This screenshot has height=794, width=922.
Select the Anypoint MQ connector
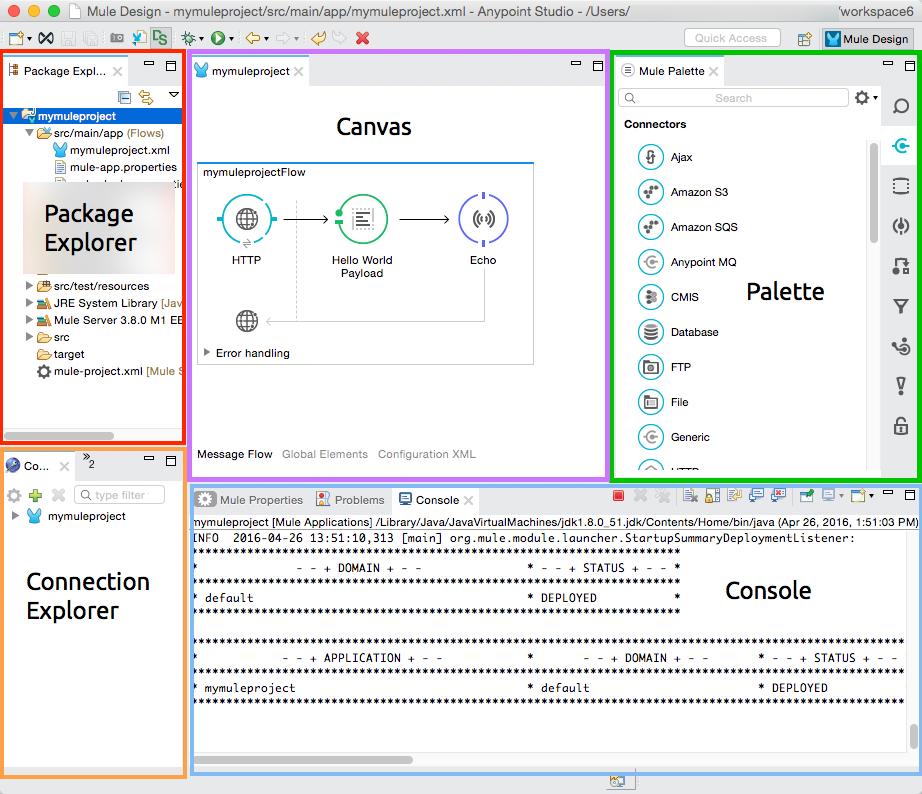click(x=687, y=262)
